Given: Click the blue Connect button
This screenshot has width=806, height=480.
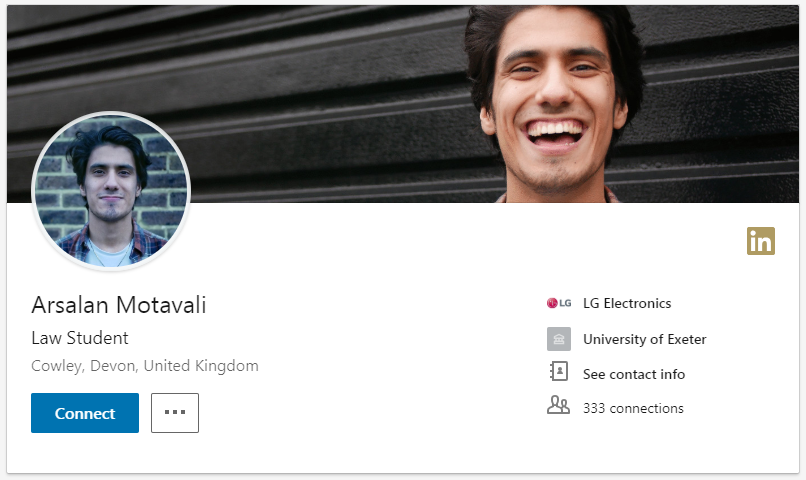Looking at the screenshot, I should tap(85, 413).
